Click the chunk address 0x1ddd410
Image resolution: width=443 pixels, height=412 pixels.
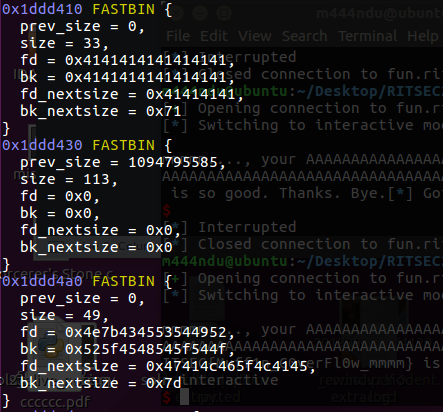tap(42, 9)
